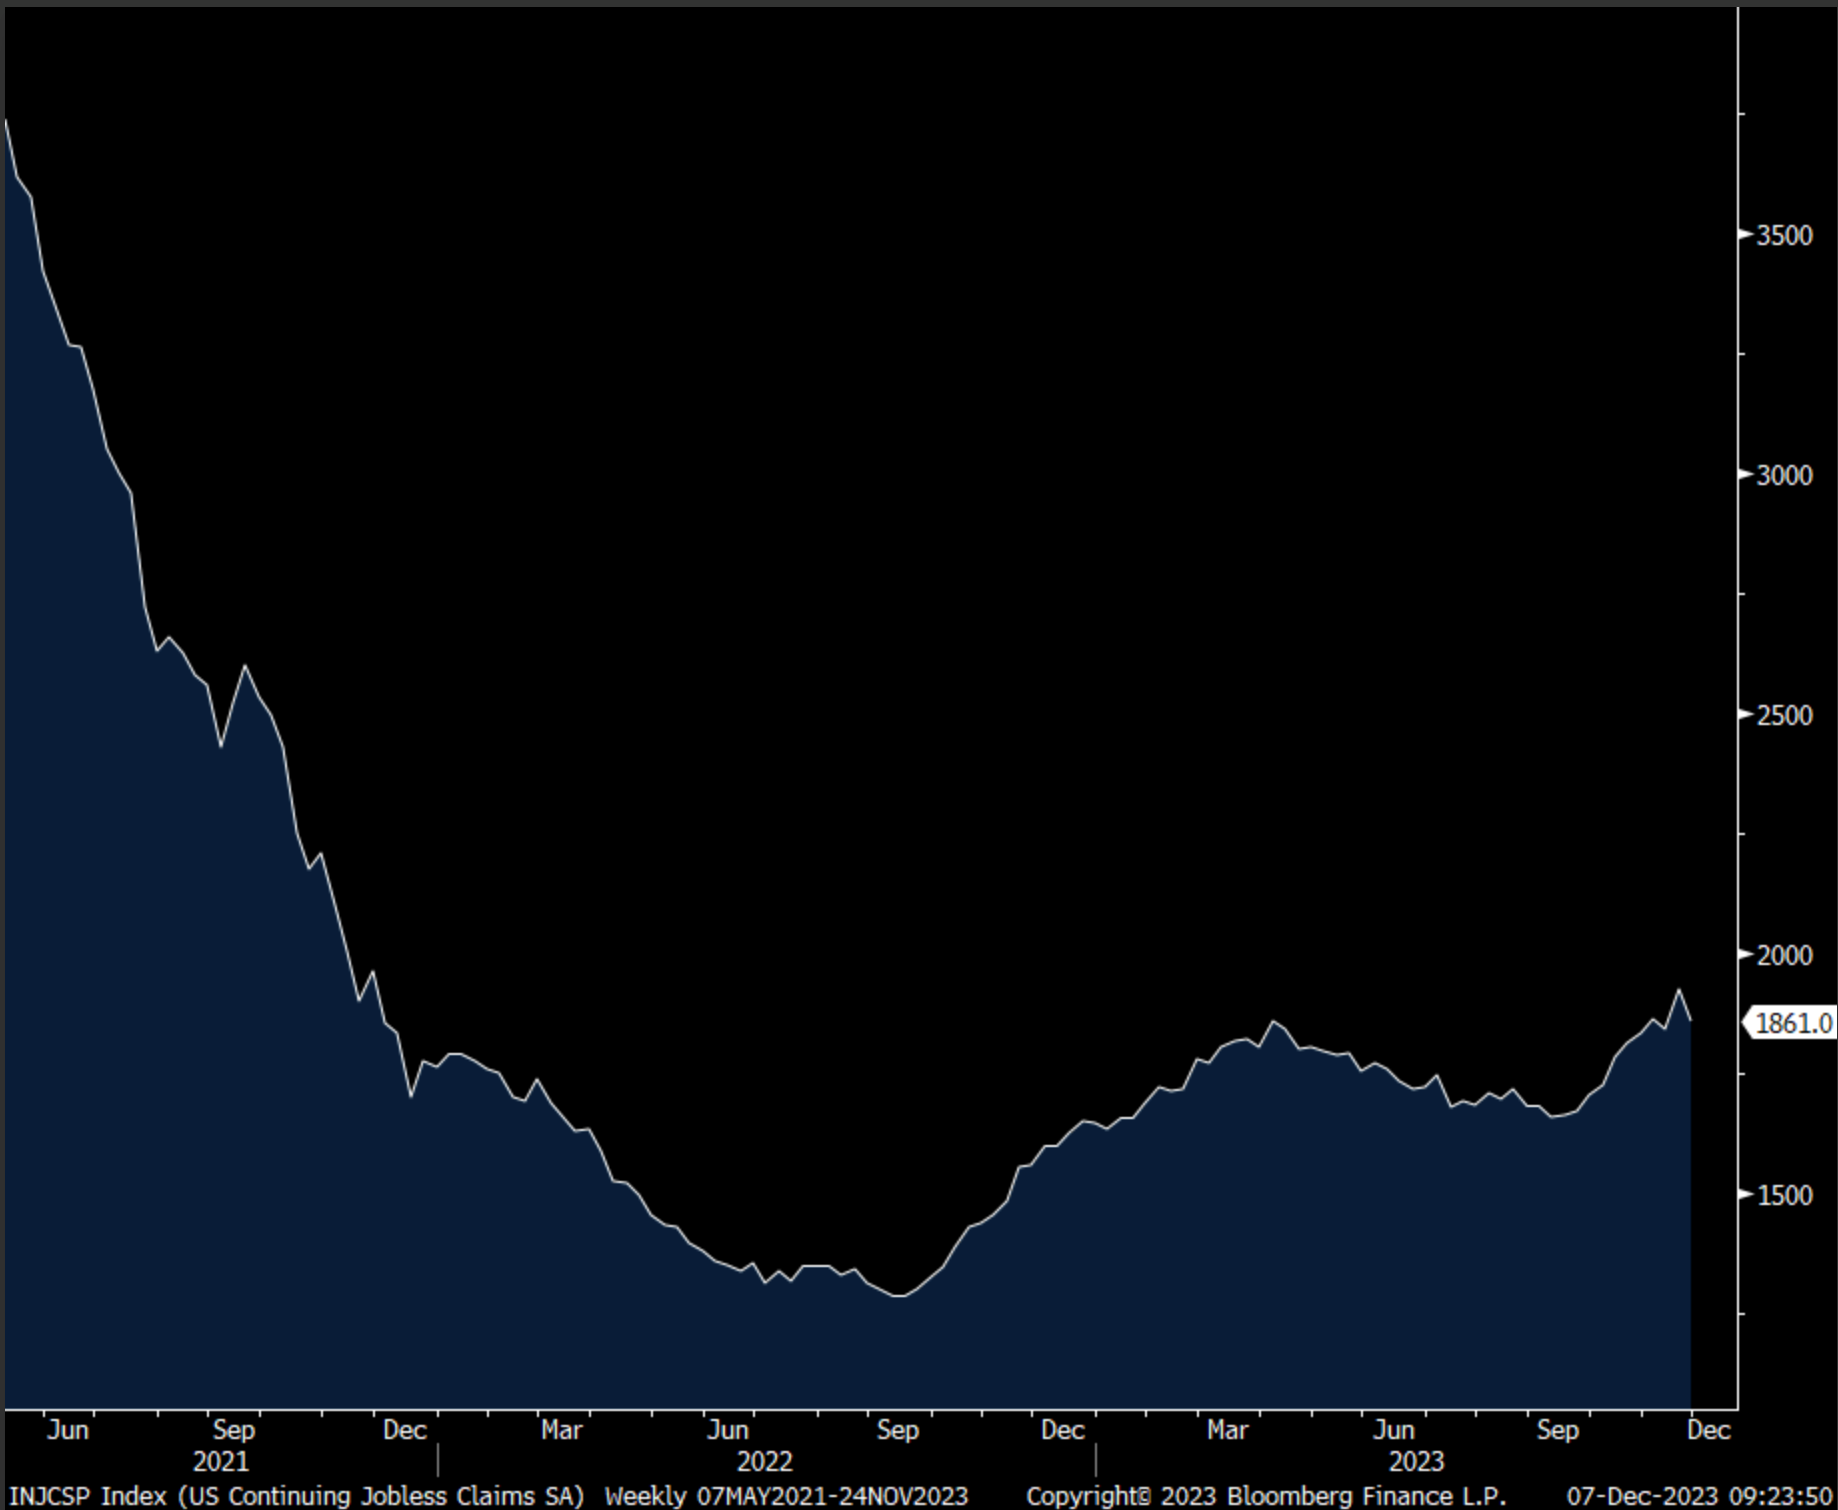Screen dimensions: 1838x1510
Task: Click the 1861.0 last value tag
Action: coord(1793,1023)
